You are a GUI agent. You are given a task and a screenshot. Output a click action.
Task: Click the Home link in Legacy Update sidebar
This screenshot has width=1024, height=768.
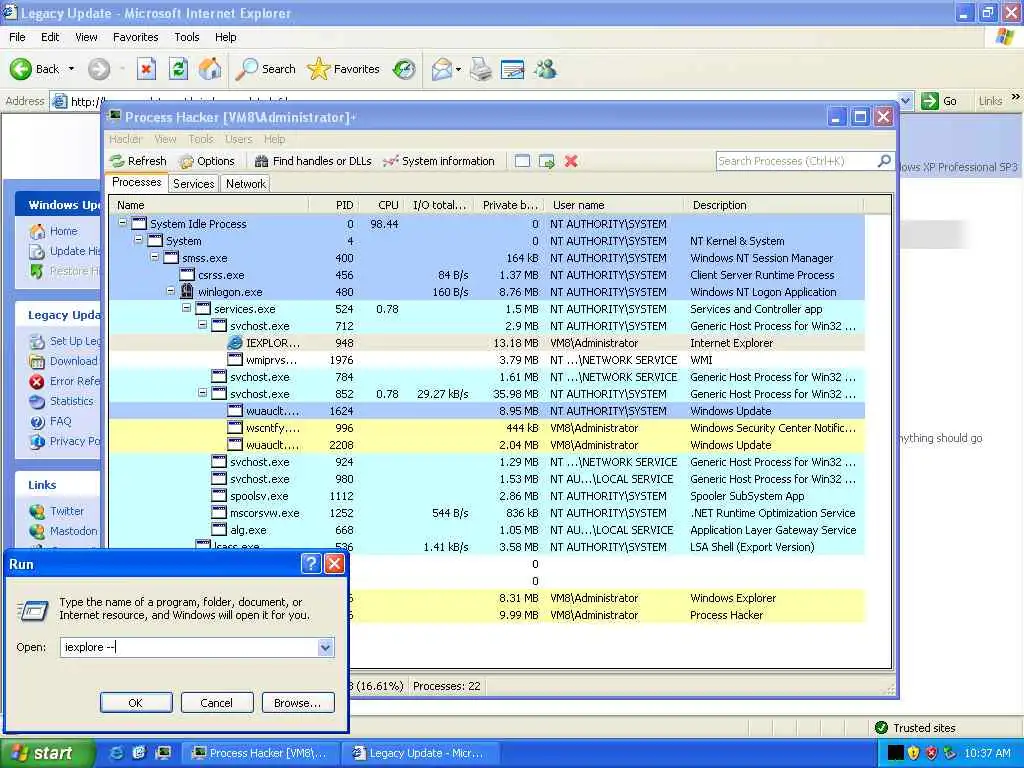(x=63, y=231)
